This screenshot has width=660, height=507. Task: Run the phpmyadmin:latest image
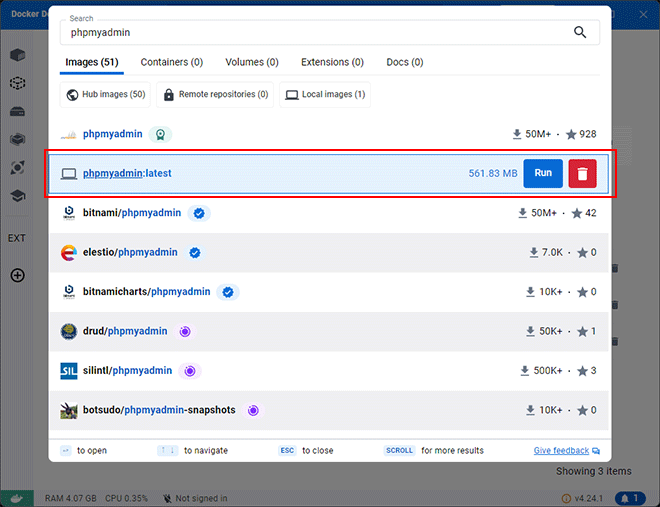point(543,173)
